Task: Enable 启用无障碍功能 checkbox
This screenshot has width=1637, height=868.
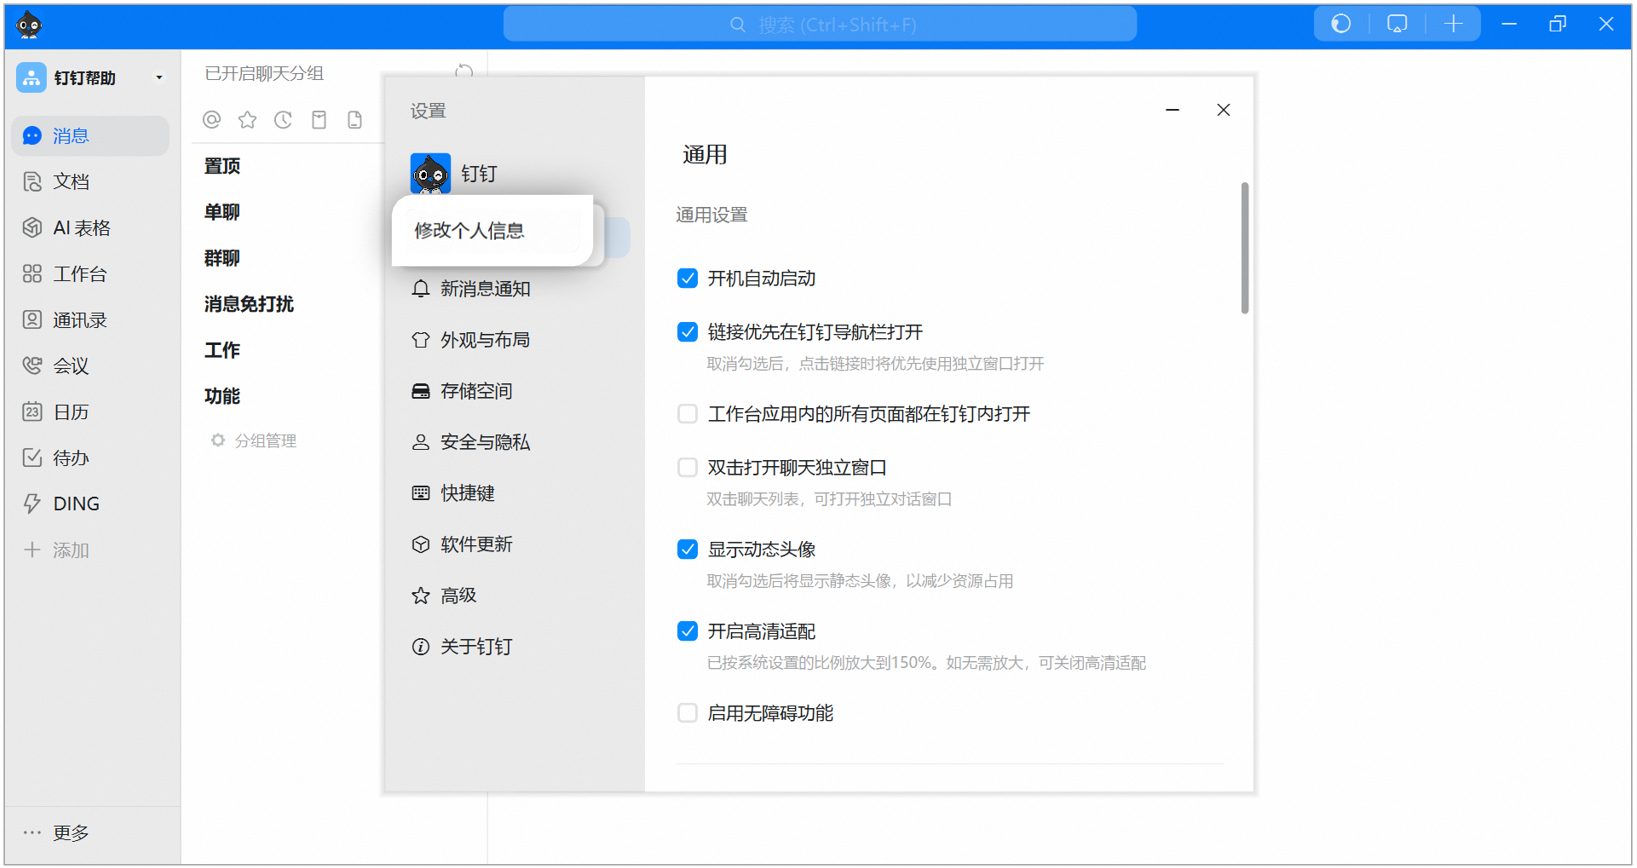Action: 687,713
